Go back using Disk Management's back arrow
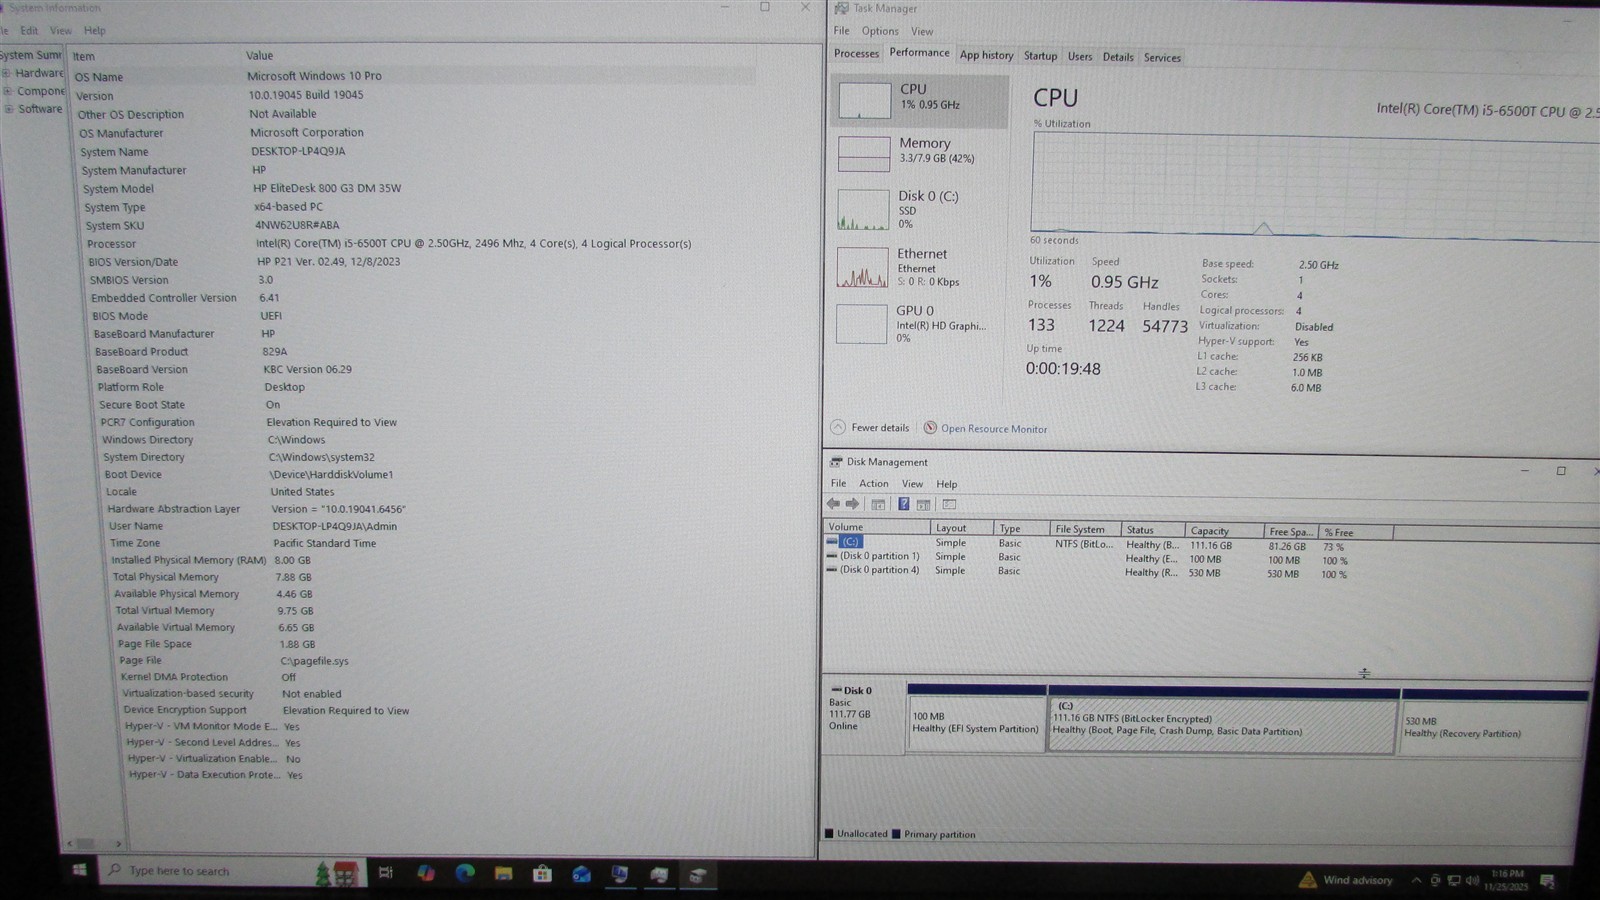The image size is (1600, 900). click(x=833, y=504)
